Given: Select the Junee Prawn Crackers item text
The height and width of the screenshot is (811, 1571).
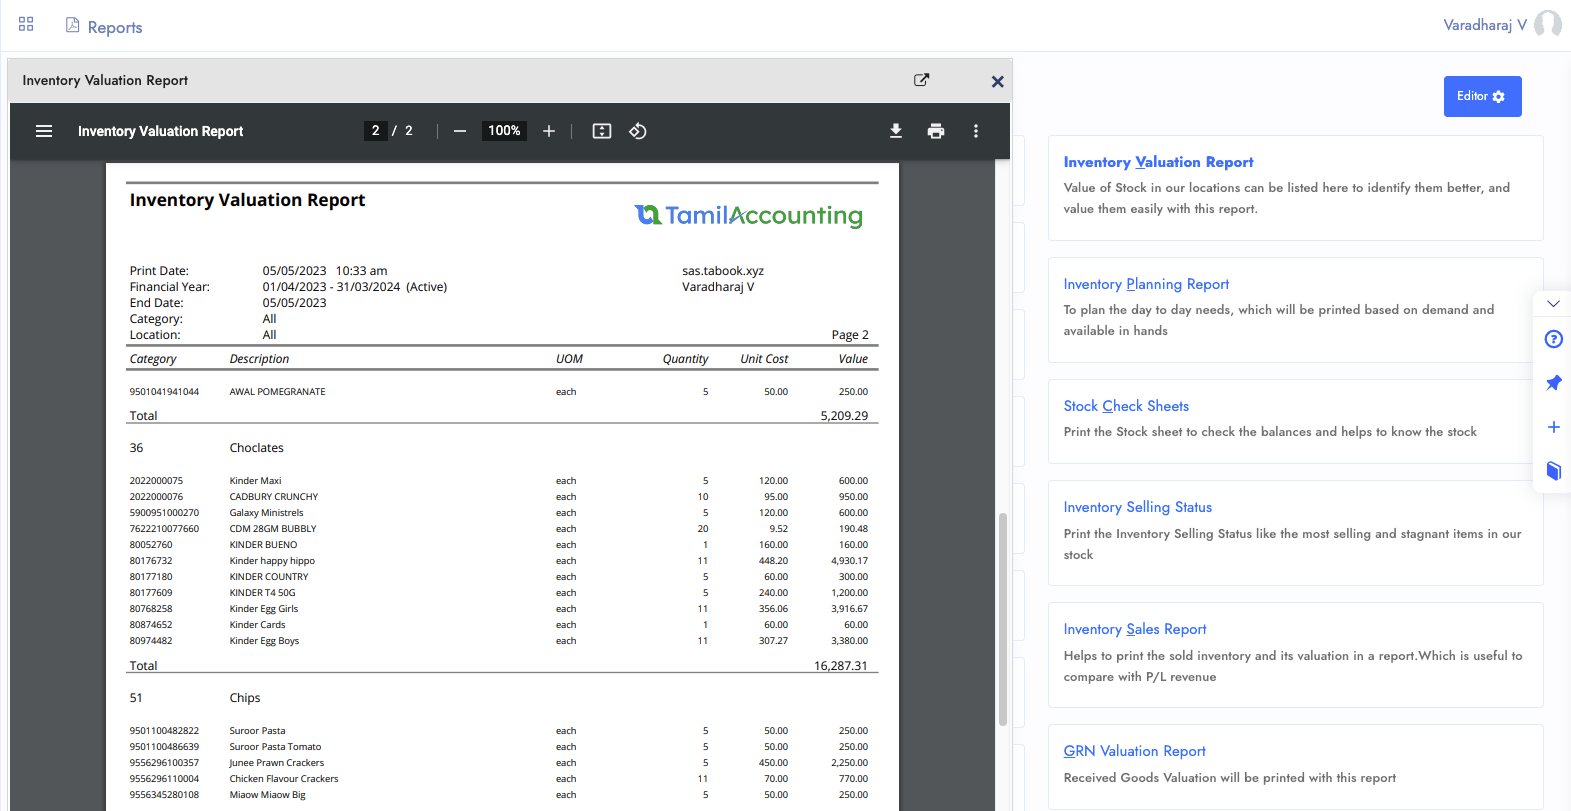Looking at the screenshot, I should (x=276, y=763).
